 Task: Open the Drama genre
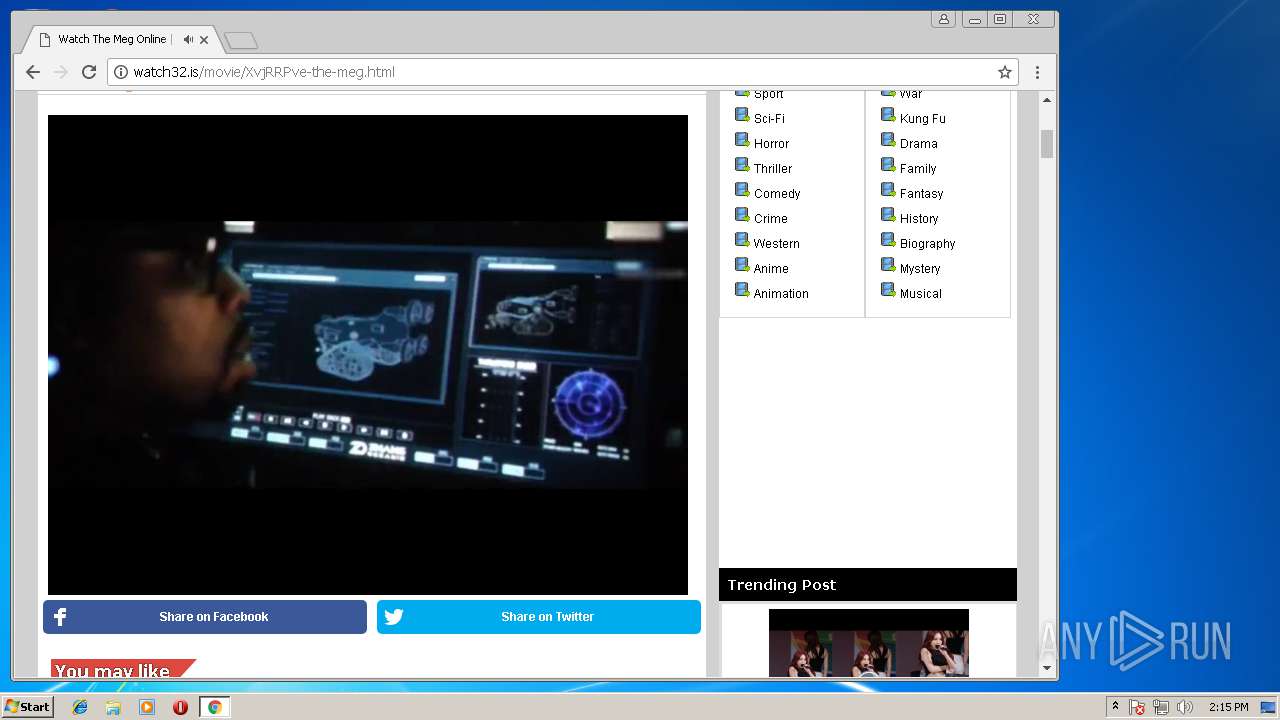pos(919,143)
